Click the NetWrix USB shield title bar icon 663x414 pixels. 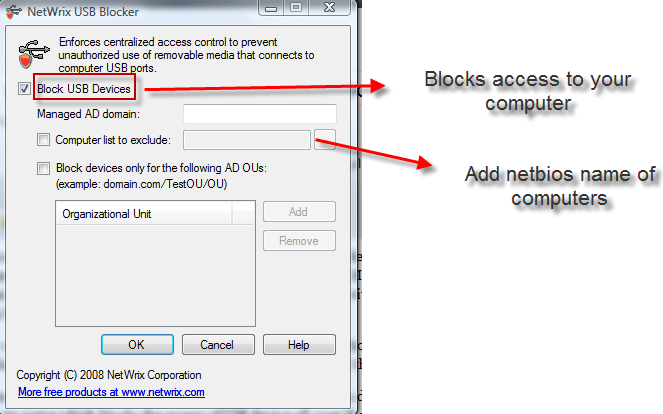(x=14, y=11)
